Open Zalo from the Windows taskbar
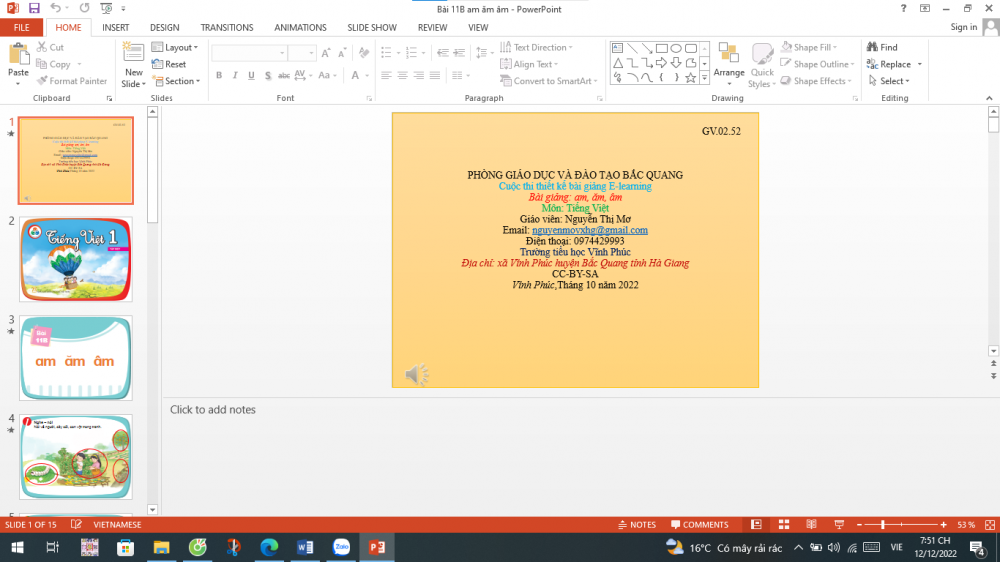The width and height of the screenshot is (1000, 562). click(341, 547)
